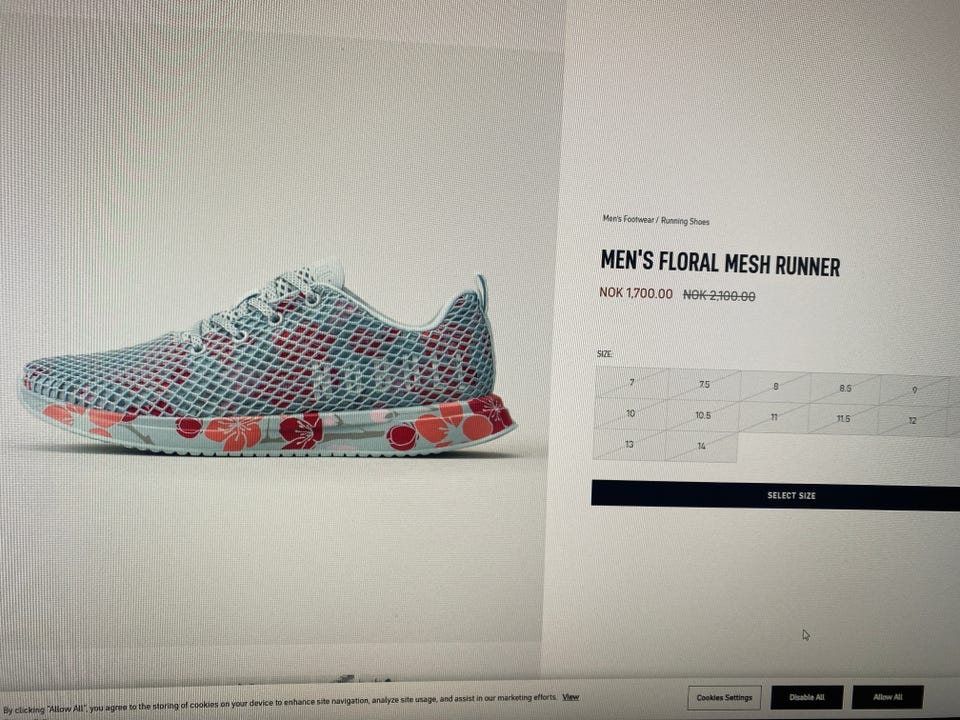Choose size 11 box

(x=774, y=418)
